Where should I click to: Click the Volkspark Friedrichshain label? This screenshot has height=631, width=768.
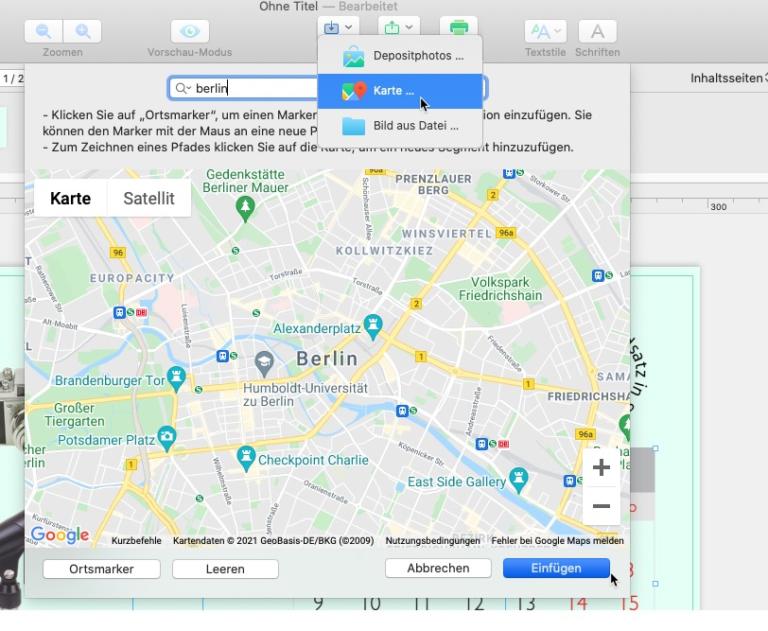(500, 289)
